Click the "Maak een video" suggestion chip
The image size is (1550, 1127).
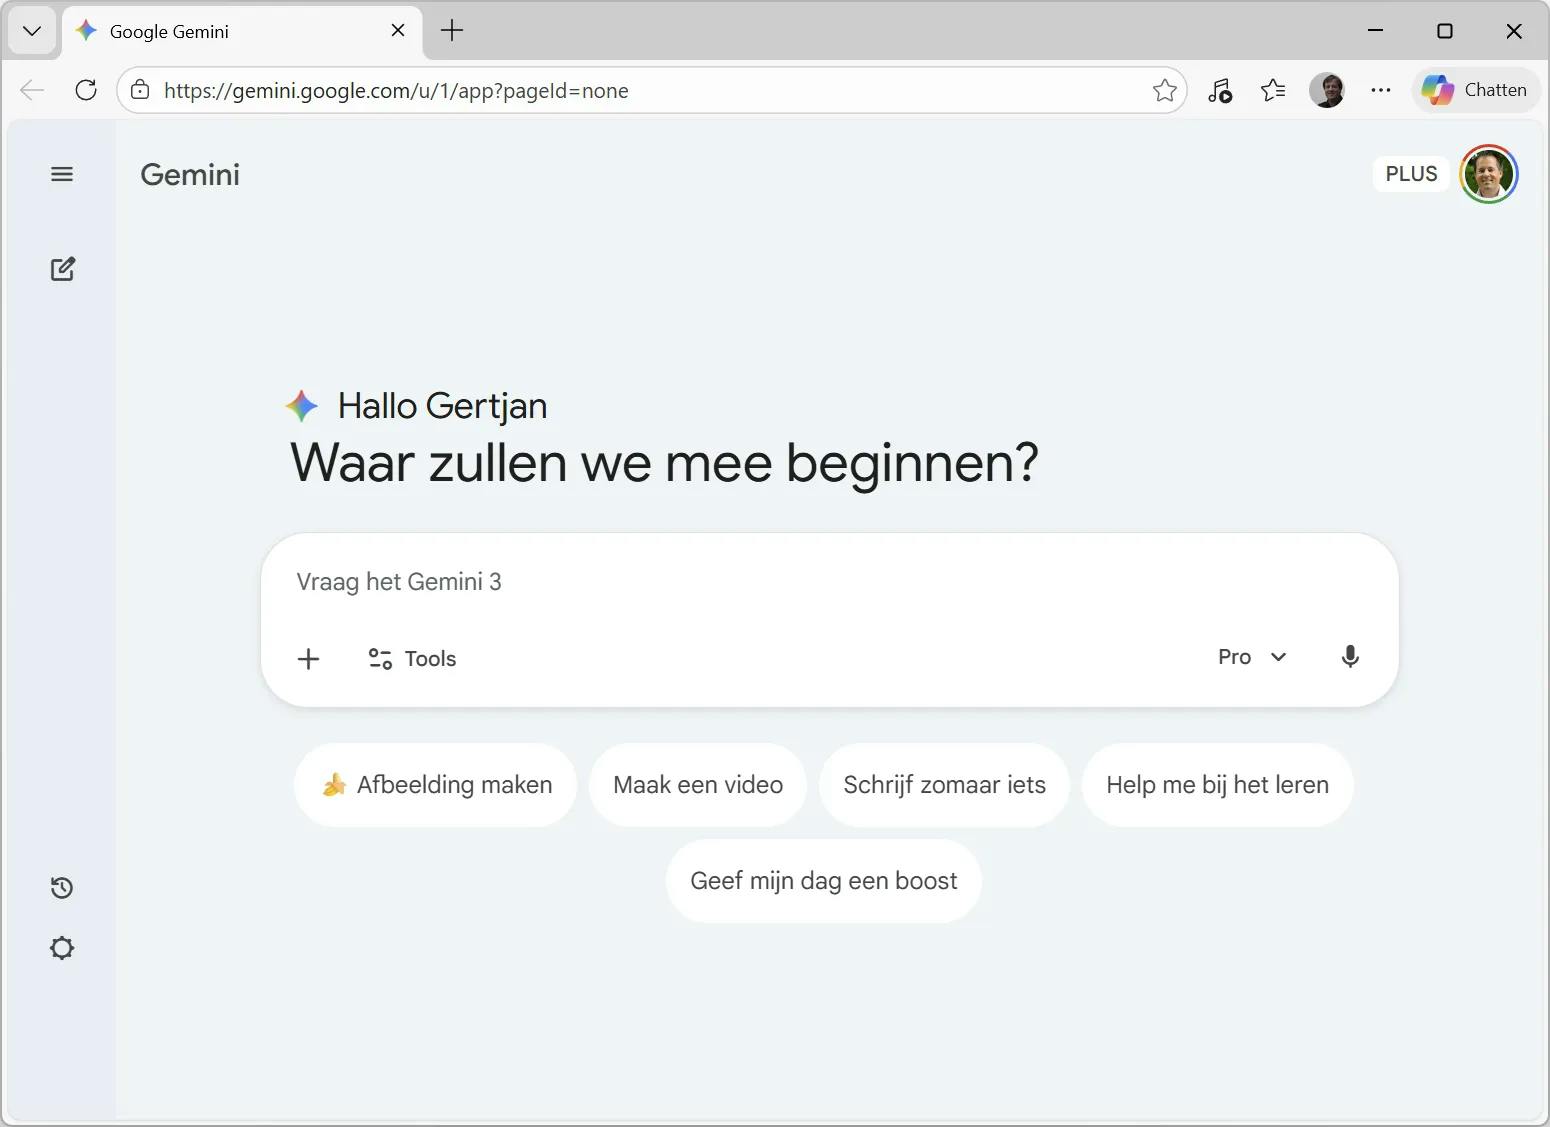pyautogui.click(x=698, y=785)
